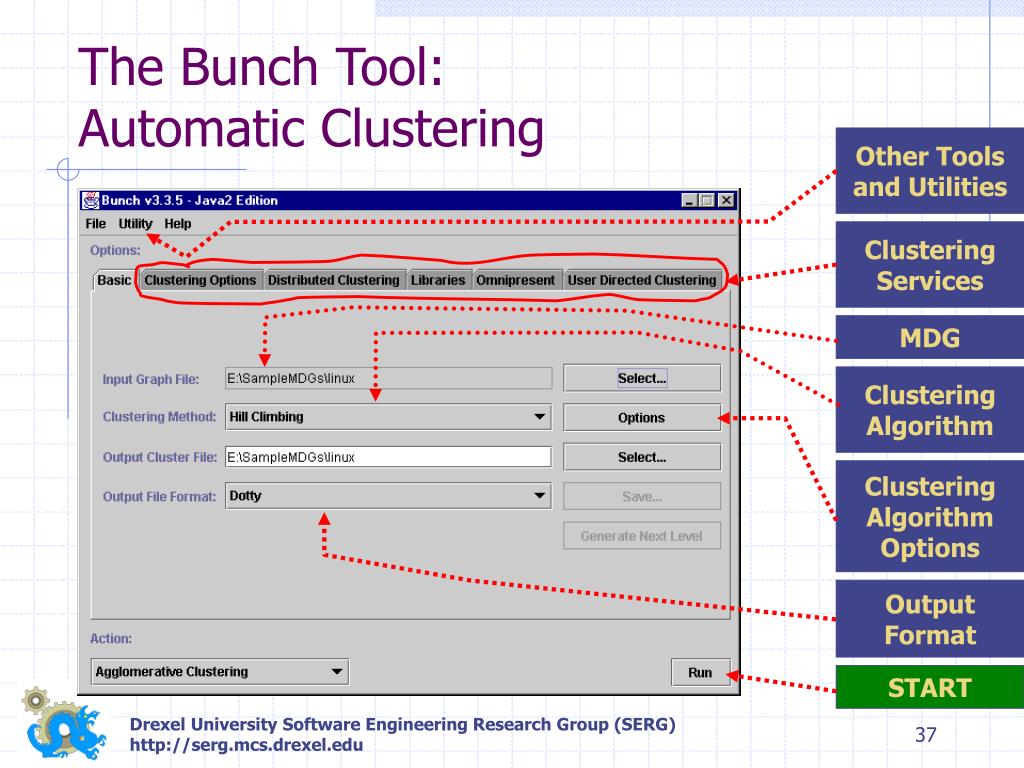Open the User Directed Clustering tab
Screen dimensions: 1024x768
click(x=643, y=280)
